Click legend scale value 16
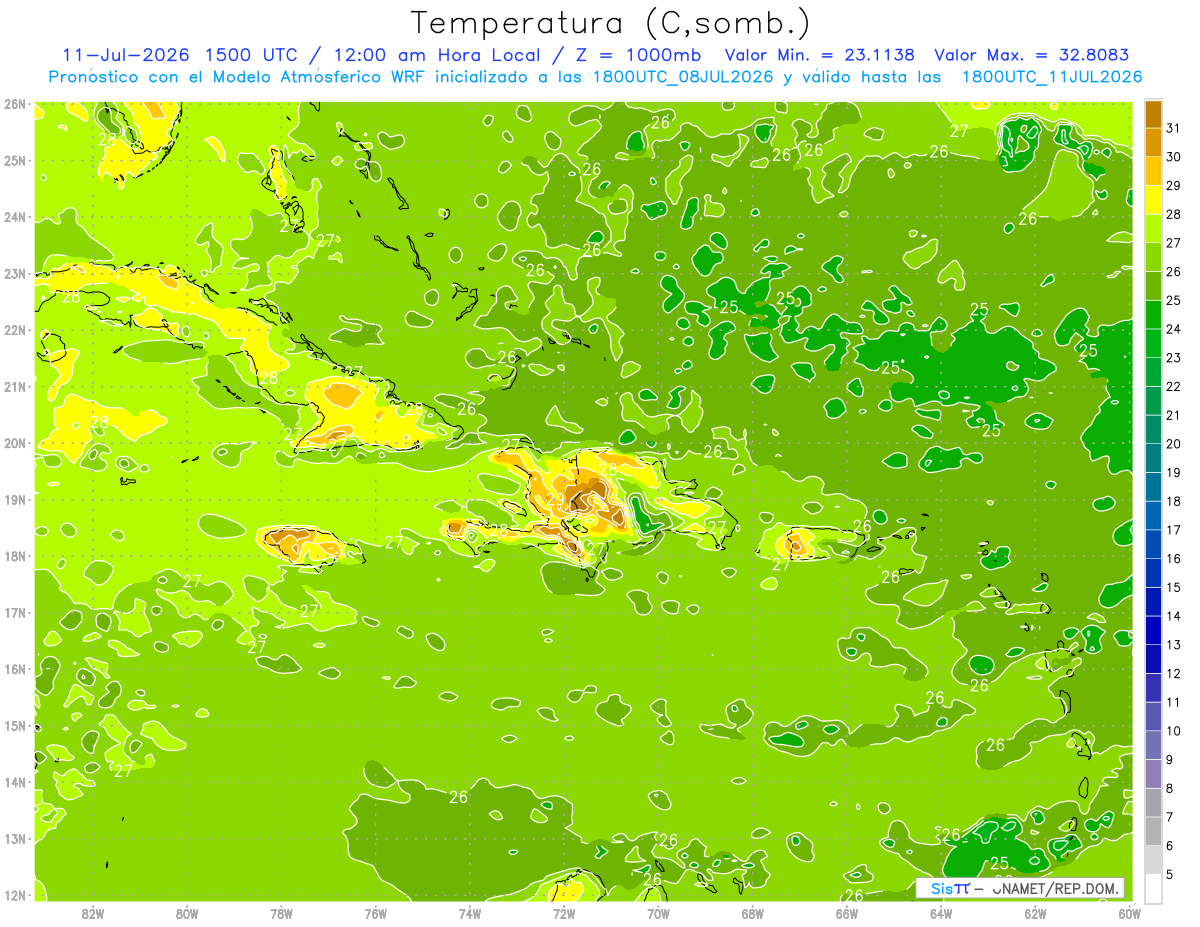Image resolution: width=1200 pixels, height=927 pixels. 1173,559
